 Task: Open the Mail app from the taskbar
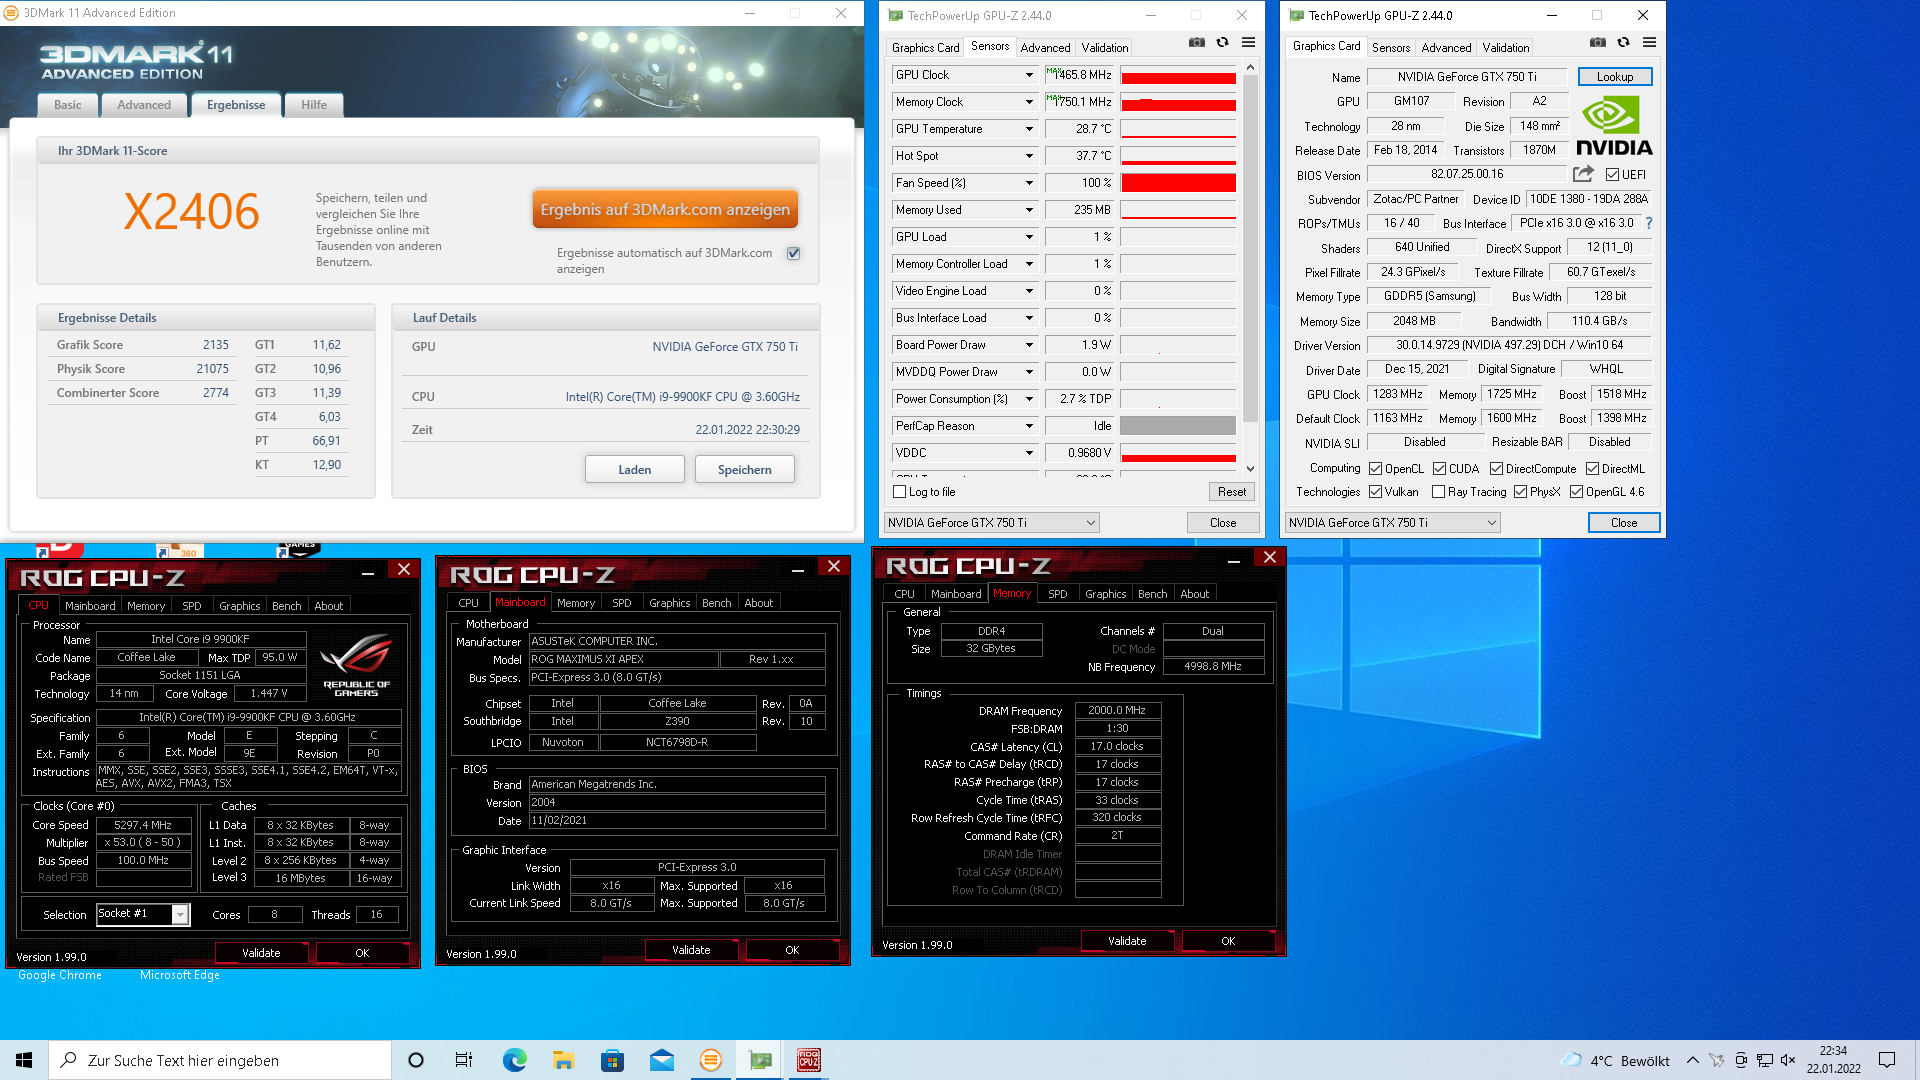tap(661, 1060)
